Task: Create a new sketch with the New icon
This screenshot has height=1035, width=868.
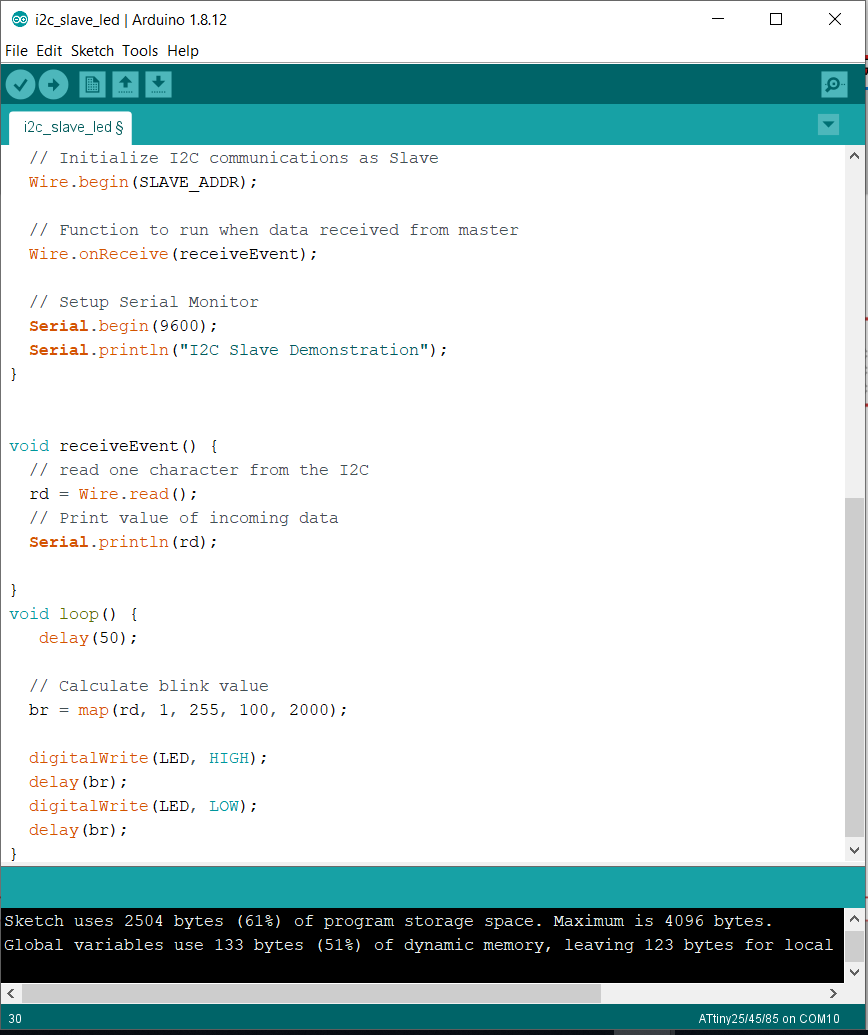Action: point(92,84)
